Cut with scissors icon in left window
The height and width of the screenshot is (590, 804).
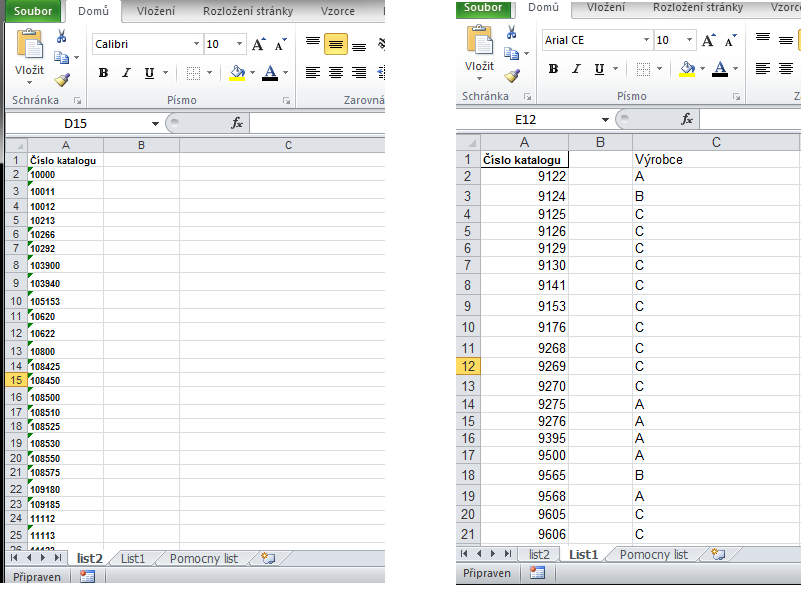[62, 36]
